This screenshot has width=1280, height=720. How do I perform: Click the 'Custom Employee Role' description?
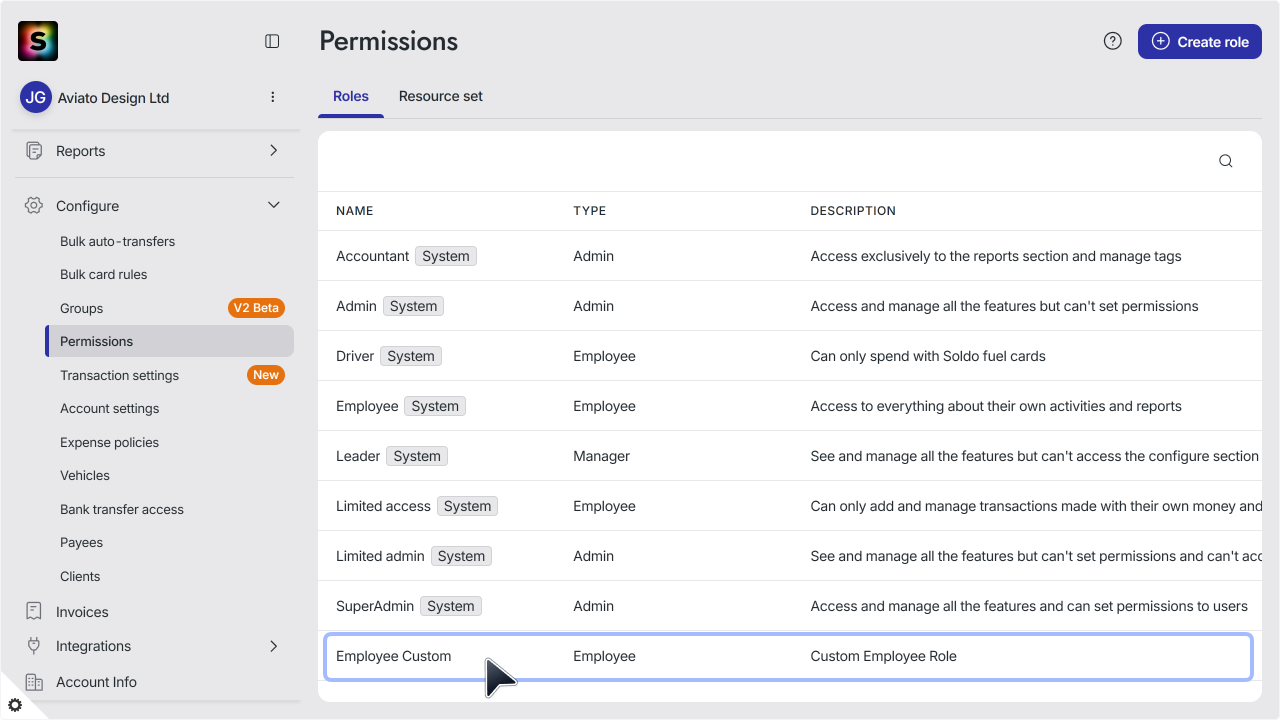tap(884, 656)
